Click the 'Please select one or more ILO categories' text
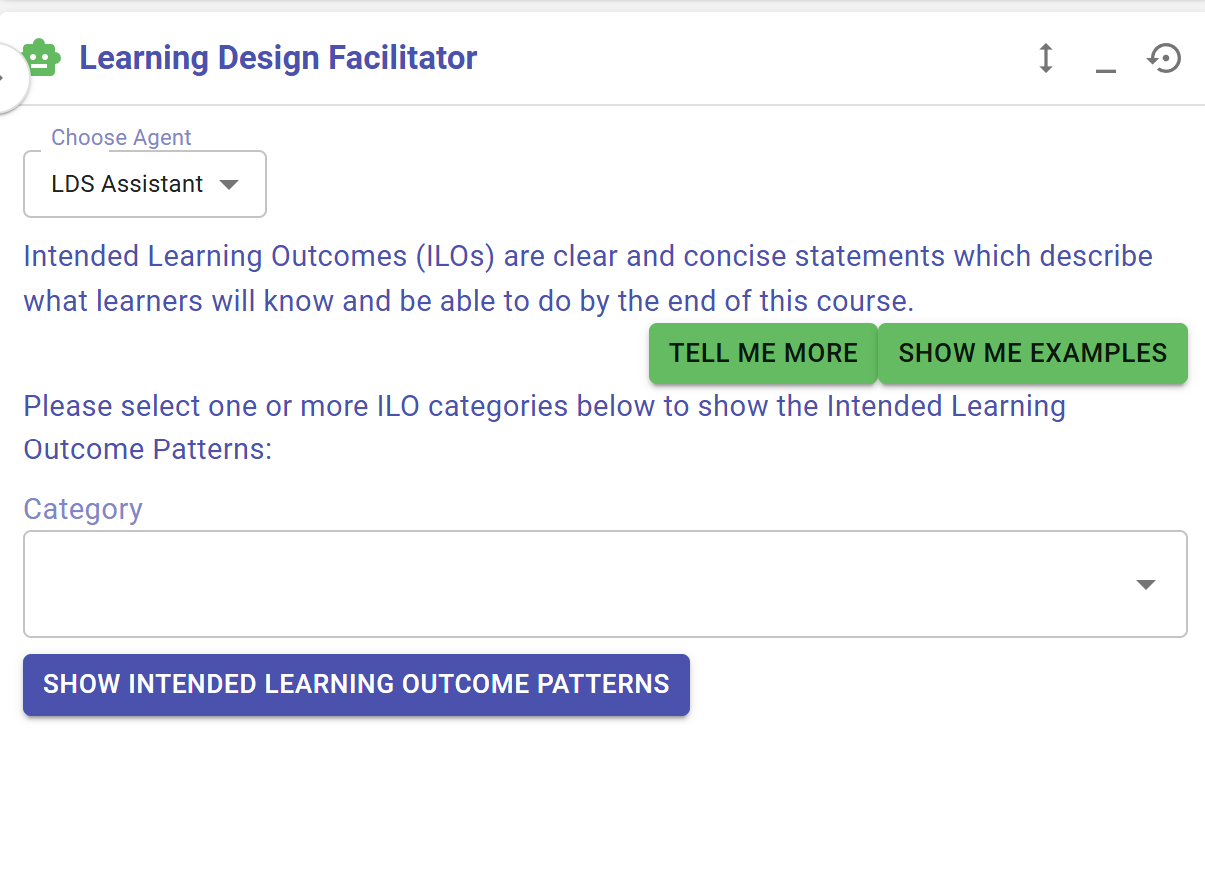The image size is (1205, 885). click(544, 427)
